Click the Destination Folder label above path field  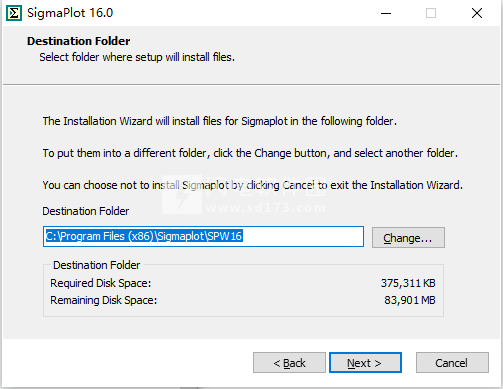pos(86,211)
